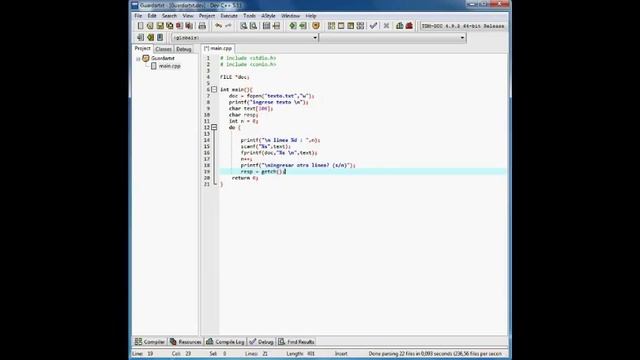Image resolution: width=640 pixels, height=360 pixels.
Task: Click line number 13 in the gutter
Action: tap(207, 134)
